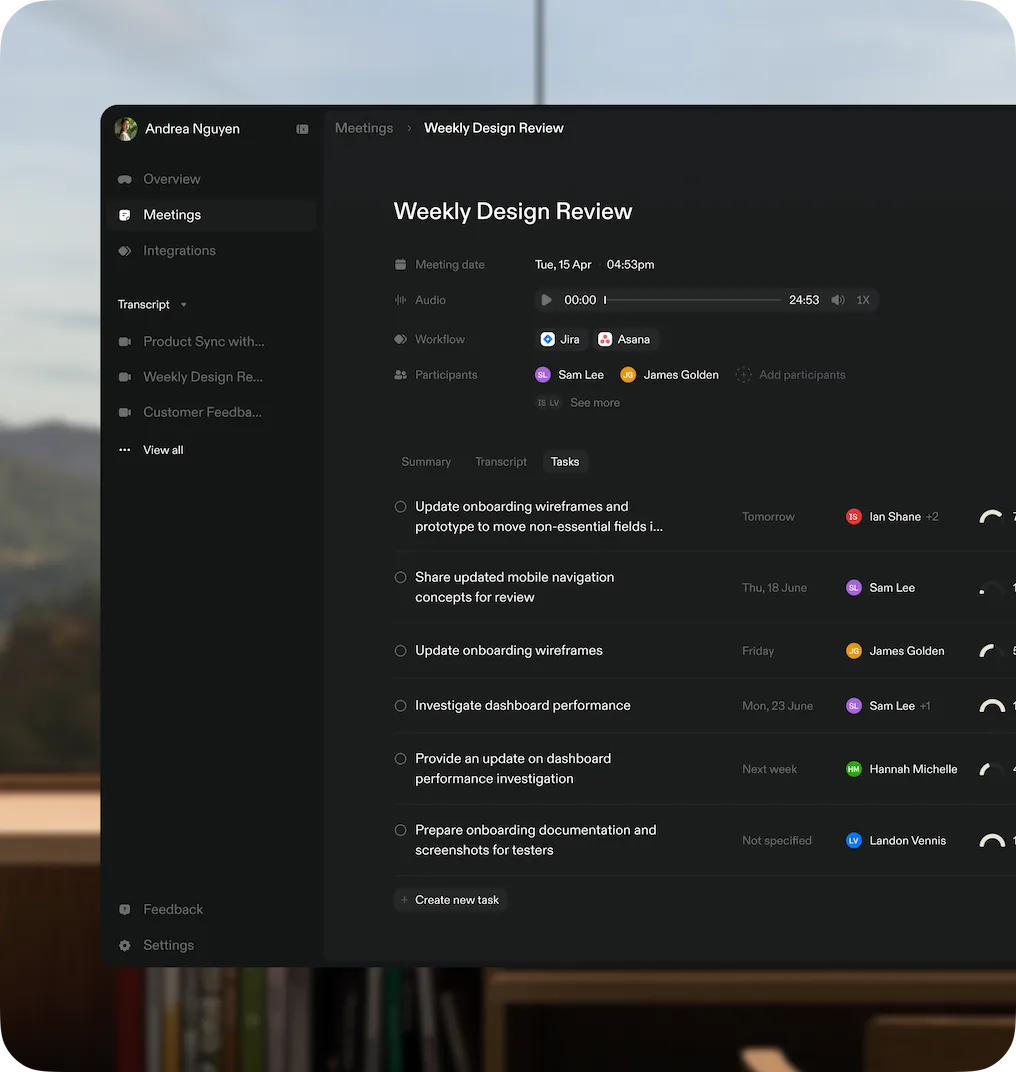
Task: Open Weekly Design Re... in the sidebar transcript list
Action: coord(203,377)
